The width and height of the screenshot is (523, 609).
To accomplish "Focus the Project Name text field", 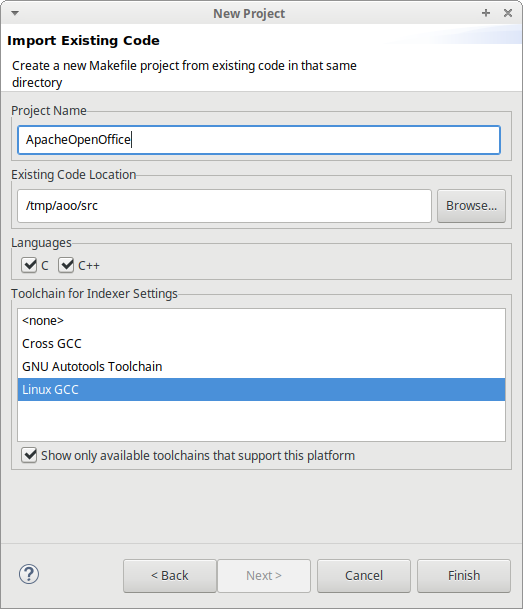I will tap(259, 140).
